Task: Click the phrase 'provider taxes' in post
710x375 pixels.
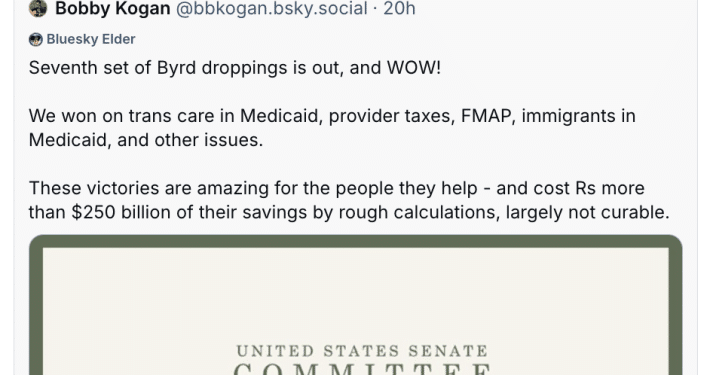Action: tap(392, 116)
